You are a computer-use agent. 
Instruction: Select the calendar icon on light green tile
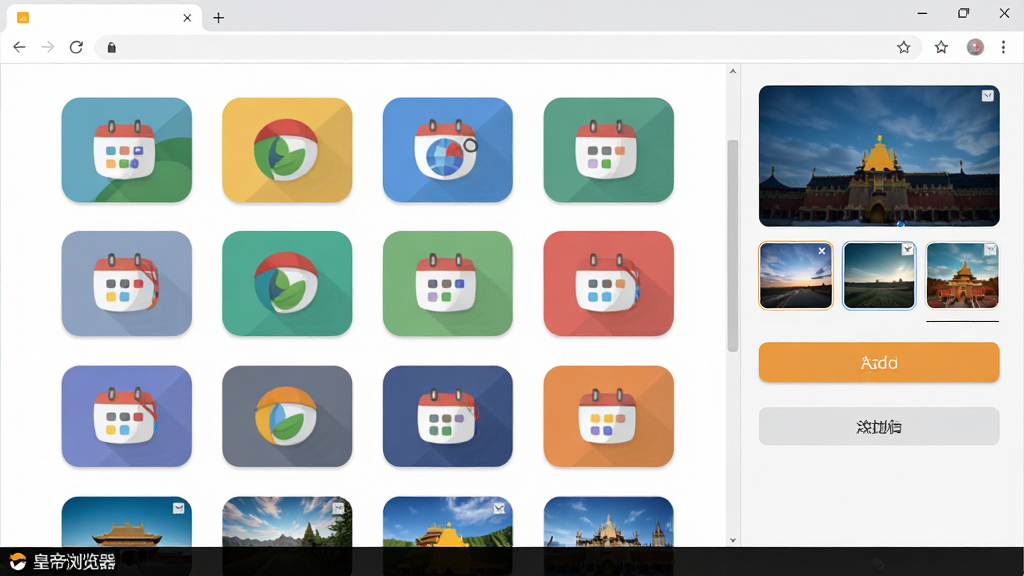pos(448,283)
